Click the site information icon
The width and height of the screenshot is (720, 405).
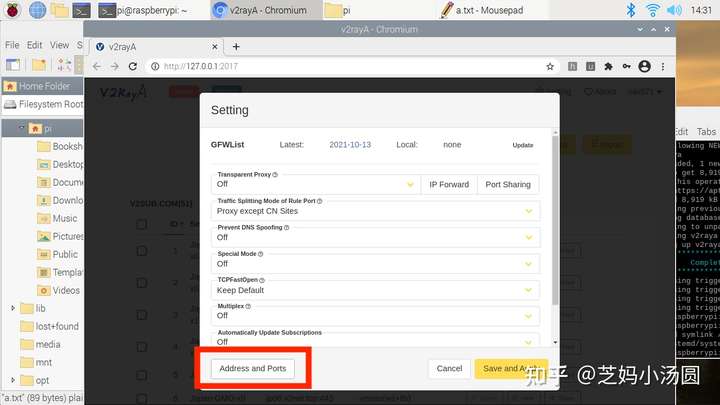(x=155, y=66)
